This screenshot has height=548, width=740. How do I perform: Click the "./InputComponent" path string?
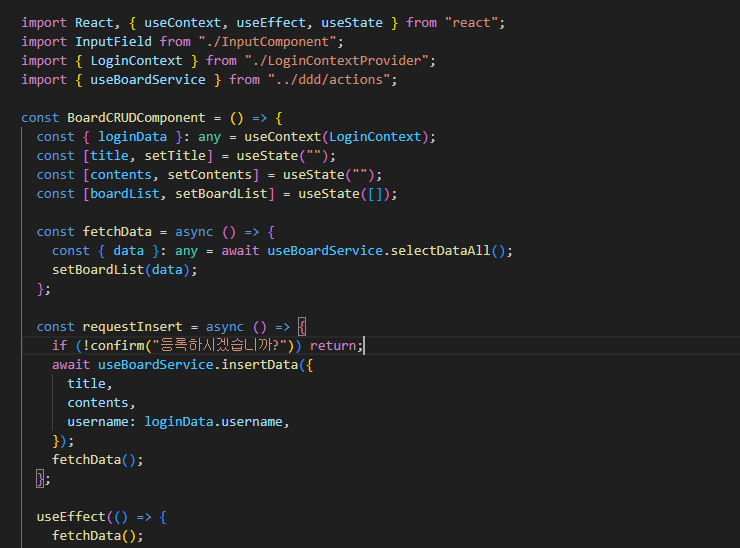(x=267, y=42)
